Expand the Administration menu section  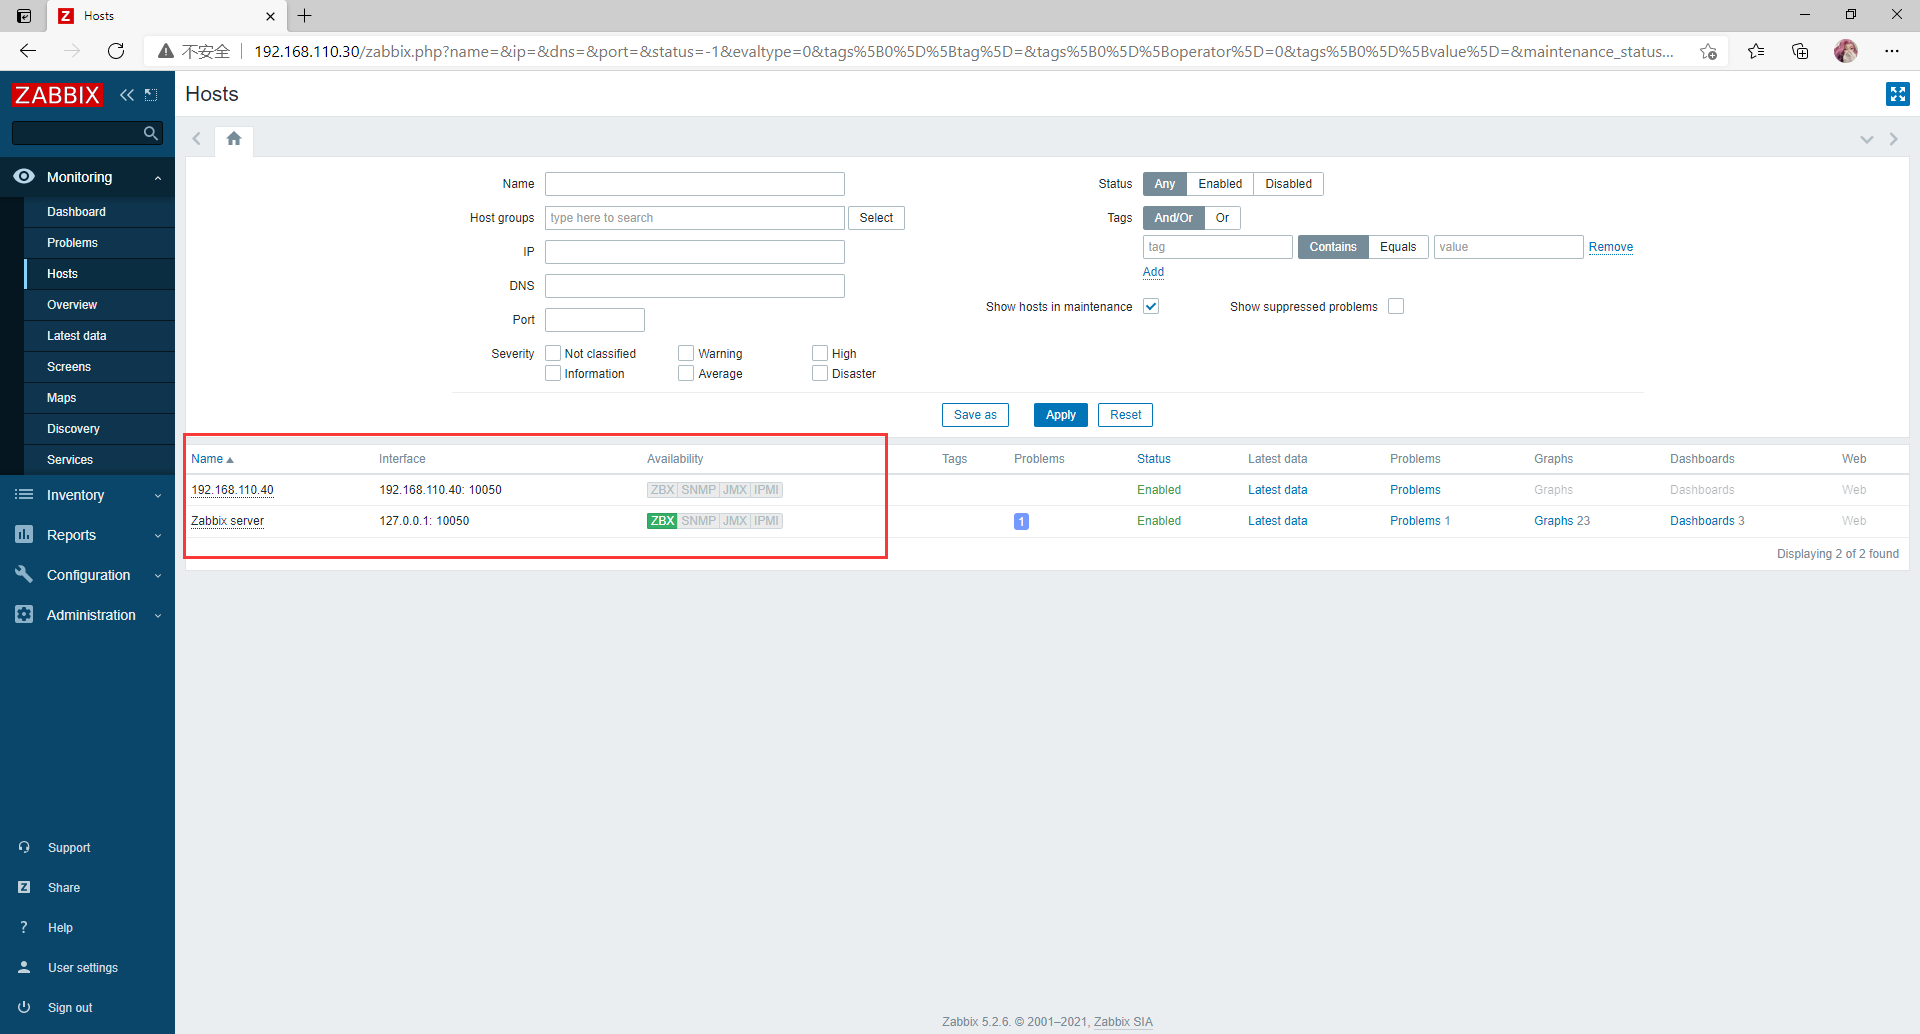158,616
